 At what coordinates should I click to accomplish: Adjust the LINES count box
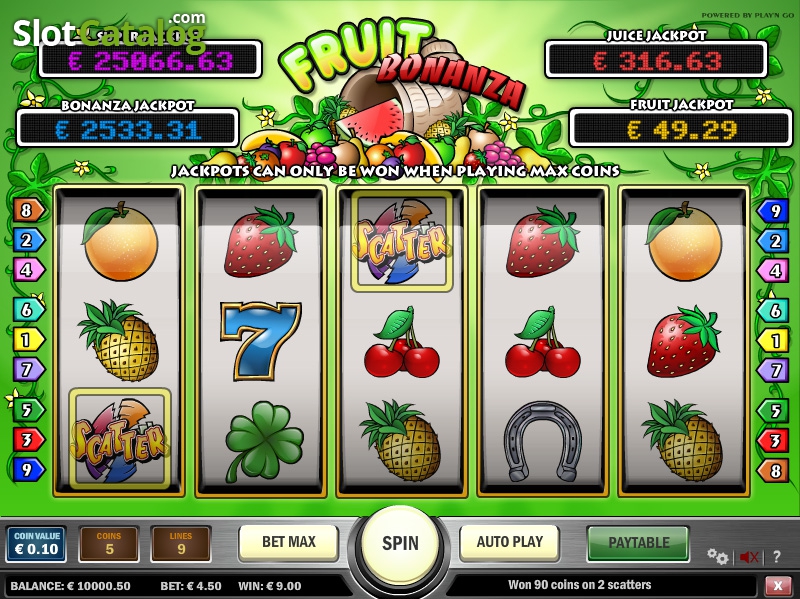tap(181, 544)
